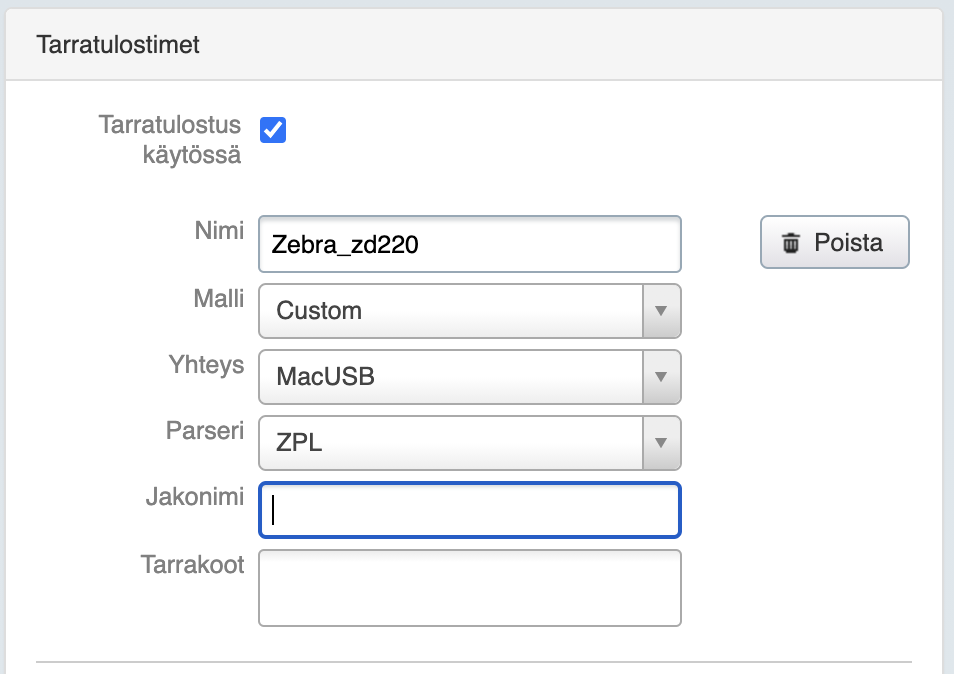Image resolution: width=954 pixels, height=674 pixels.
Task: Select the Malli field showing Custom
Action: click(450, 311)
